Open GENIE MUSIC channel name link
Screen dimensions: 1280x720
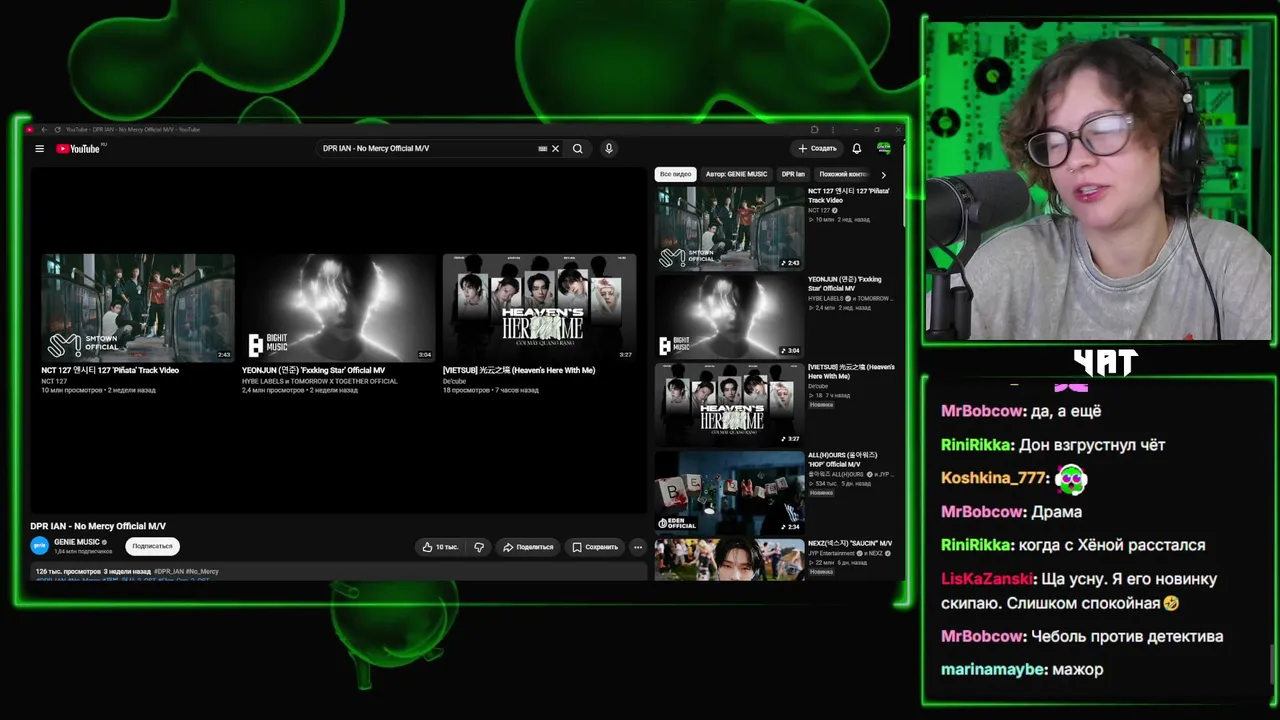(77, 542)
